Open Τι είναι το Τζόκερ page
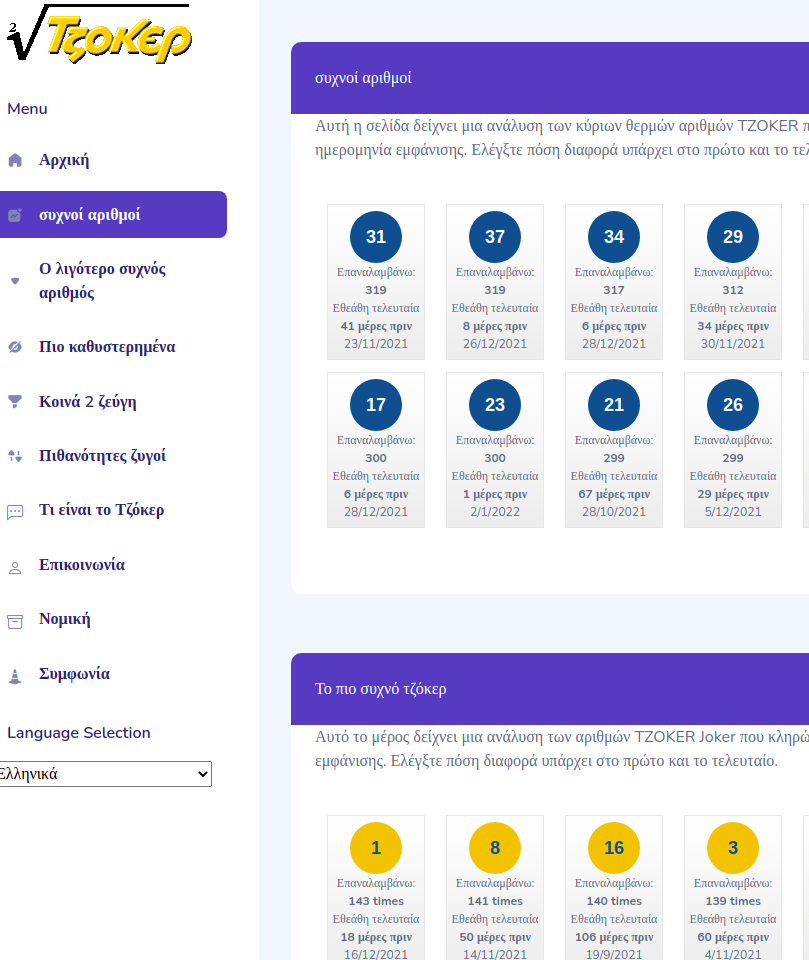 pyautogui.click(x=102, y=509)
